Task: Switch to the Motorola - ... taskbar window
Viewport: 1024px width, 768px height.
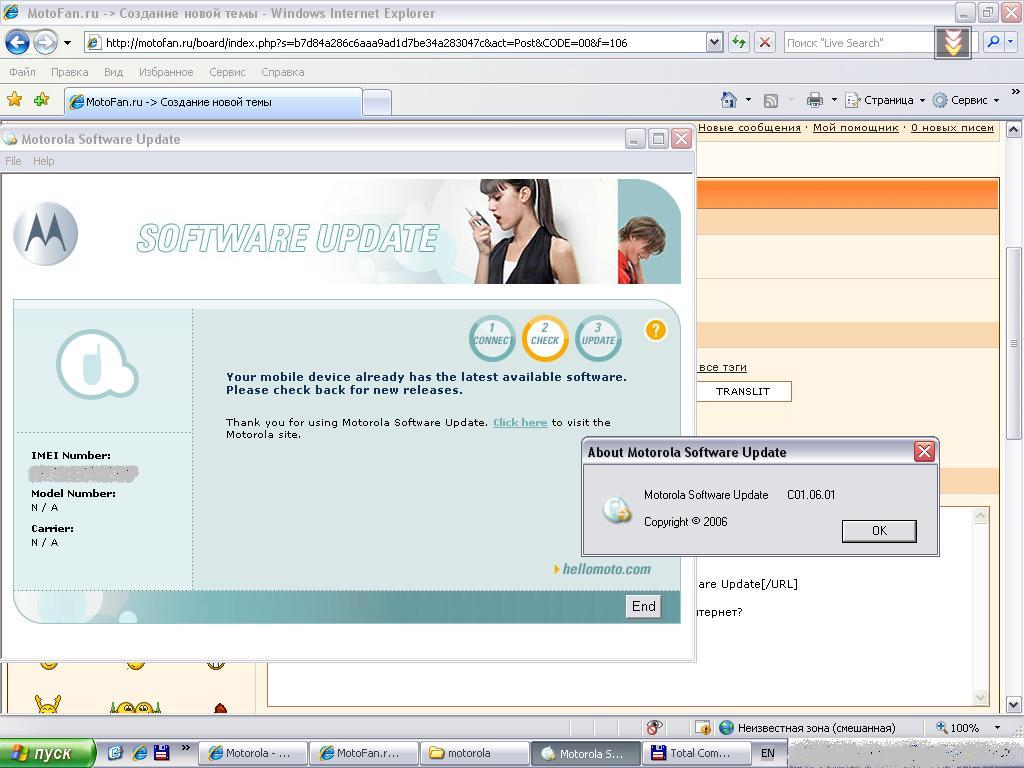Action: [251, 753]
